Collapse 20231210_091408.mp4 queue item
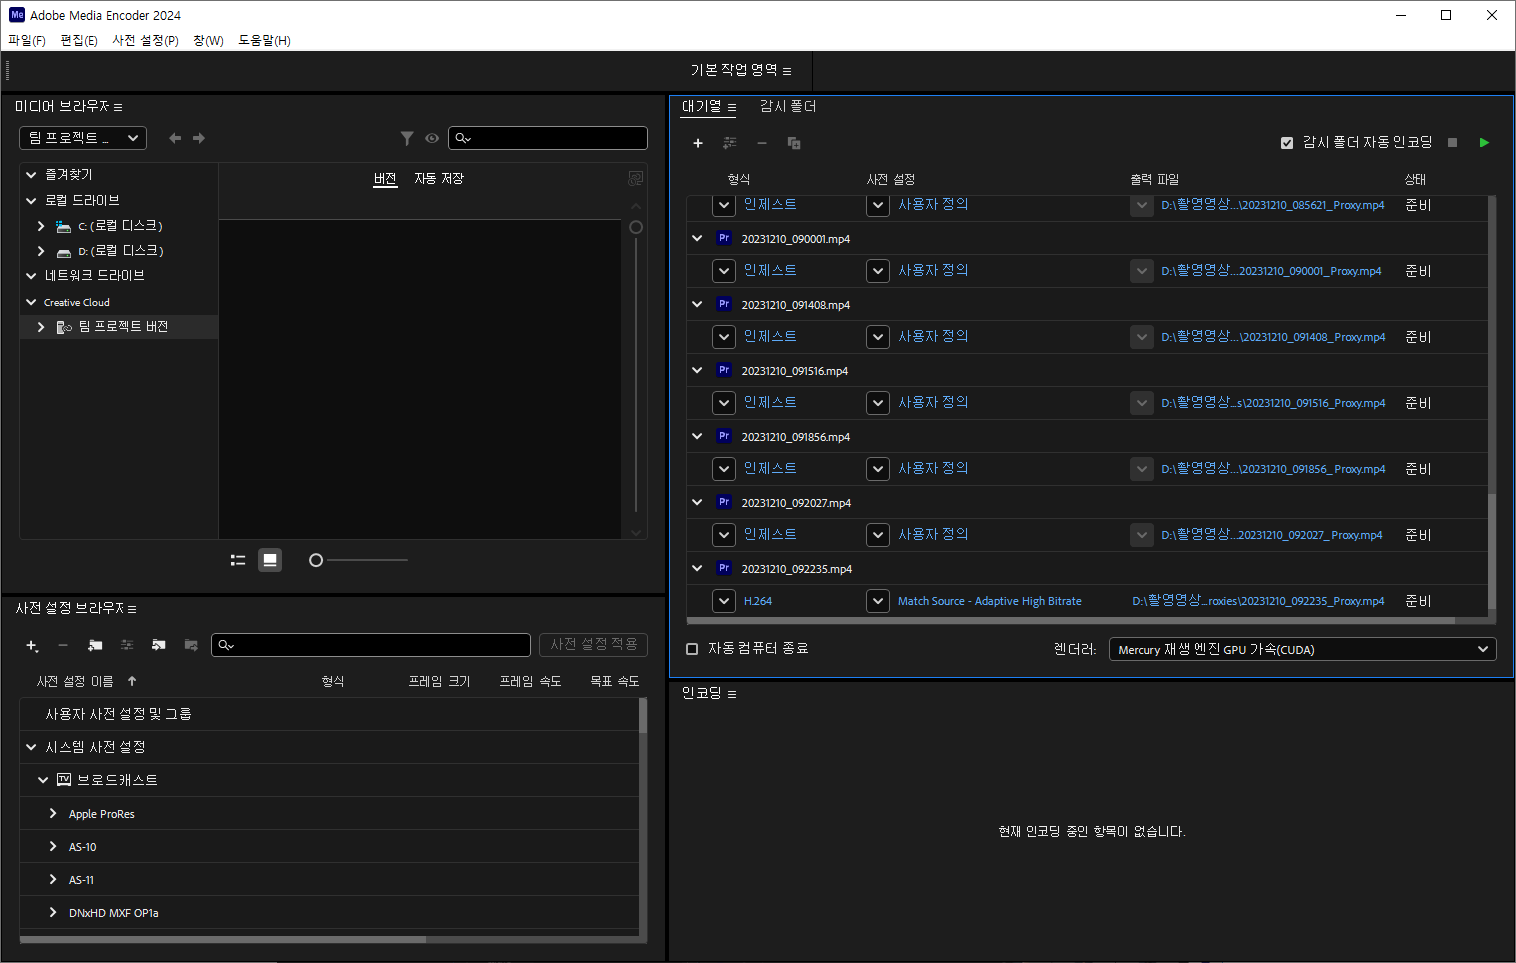The width and height of the screenshot is (1516, 963). coord(697,304)
